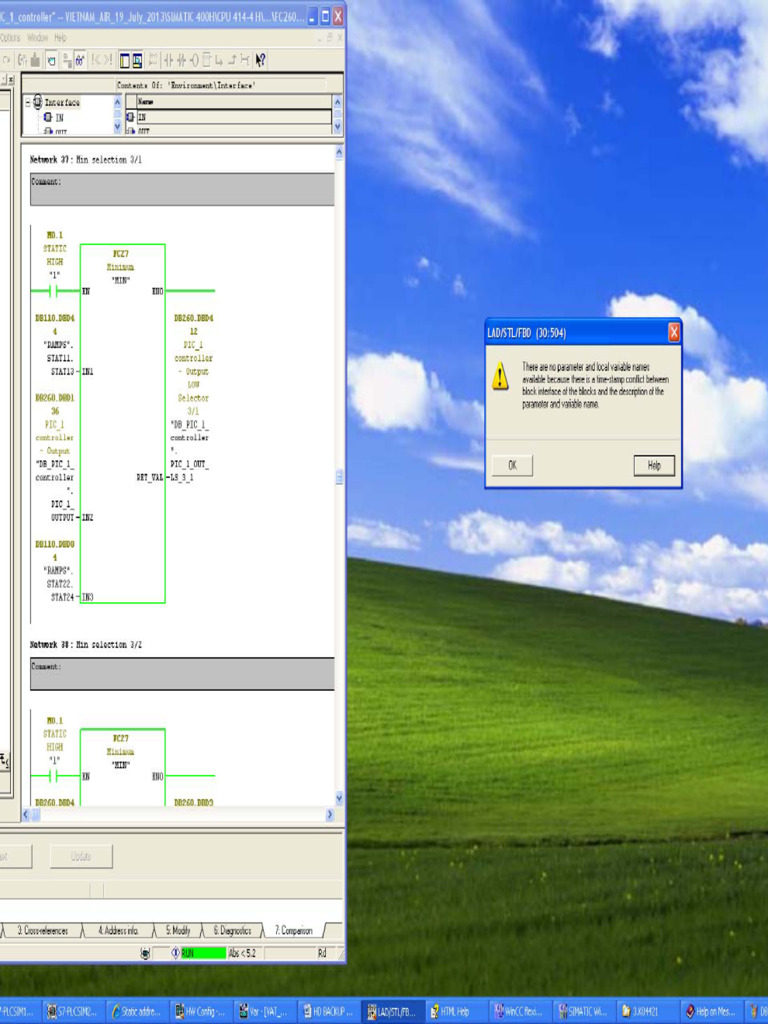Click the up arrow of network editor scrollbar
Viewport: 768px width, 1024px height.
click(x=339, y=153)
